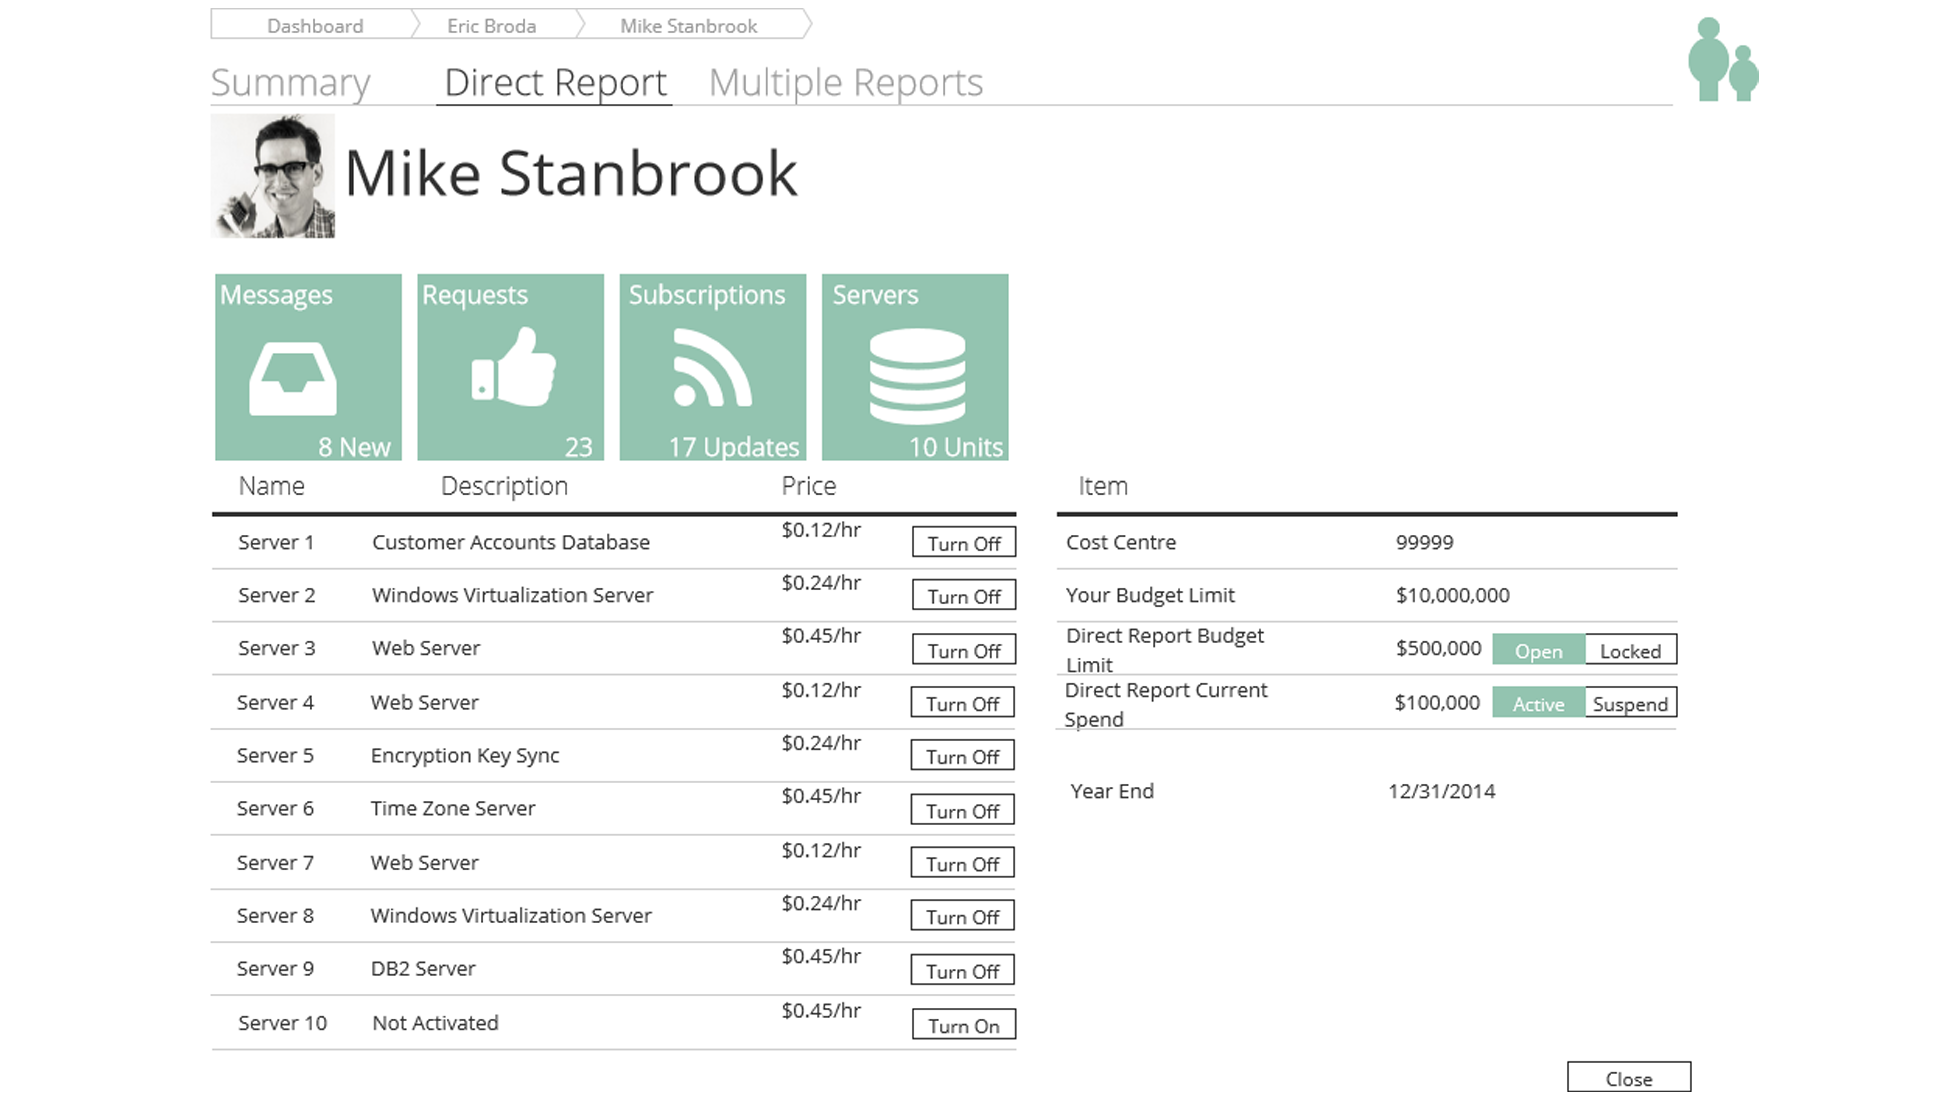Turn off Server 5 Encryption Key Sync
Image resolution: width=1954 pixels, height=1096 pixels.
click(962, 756)
